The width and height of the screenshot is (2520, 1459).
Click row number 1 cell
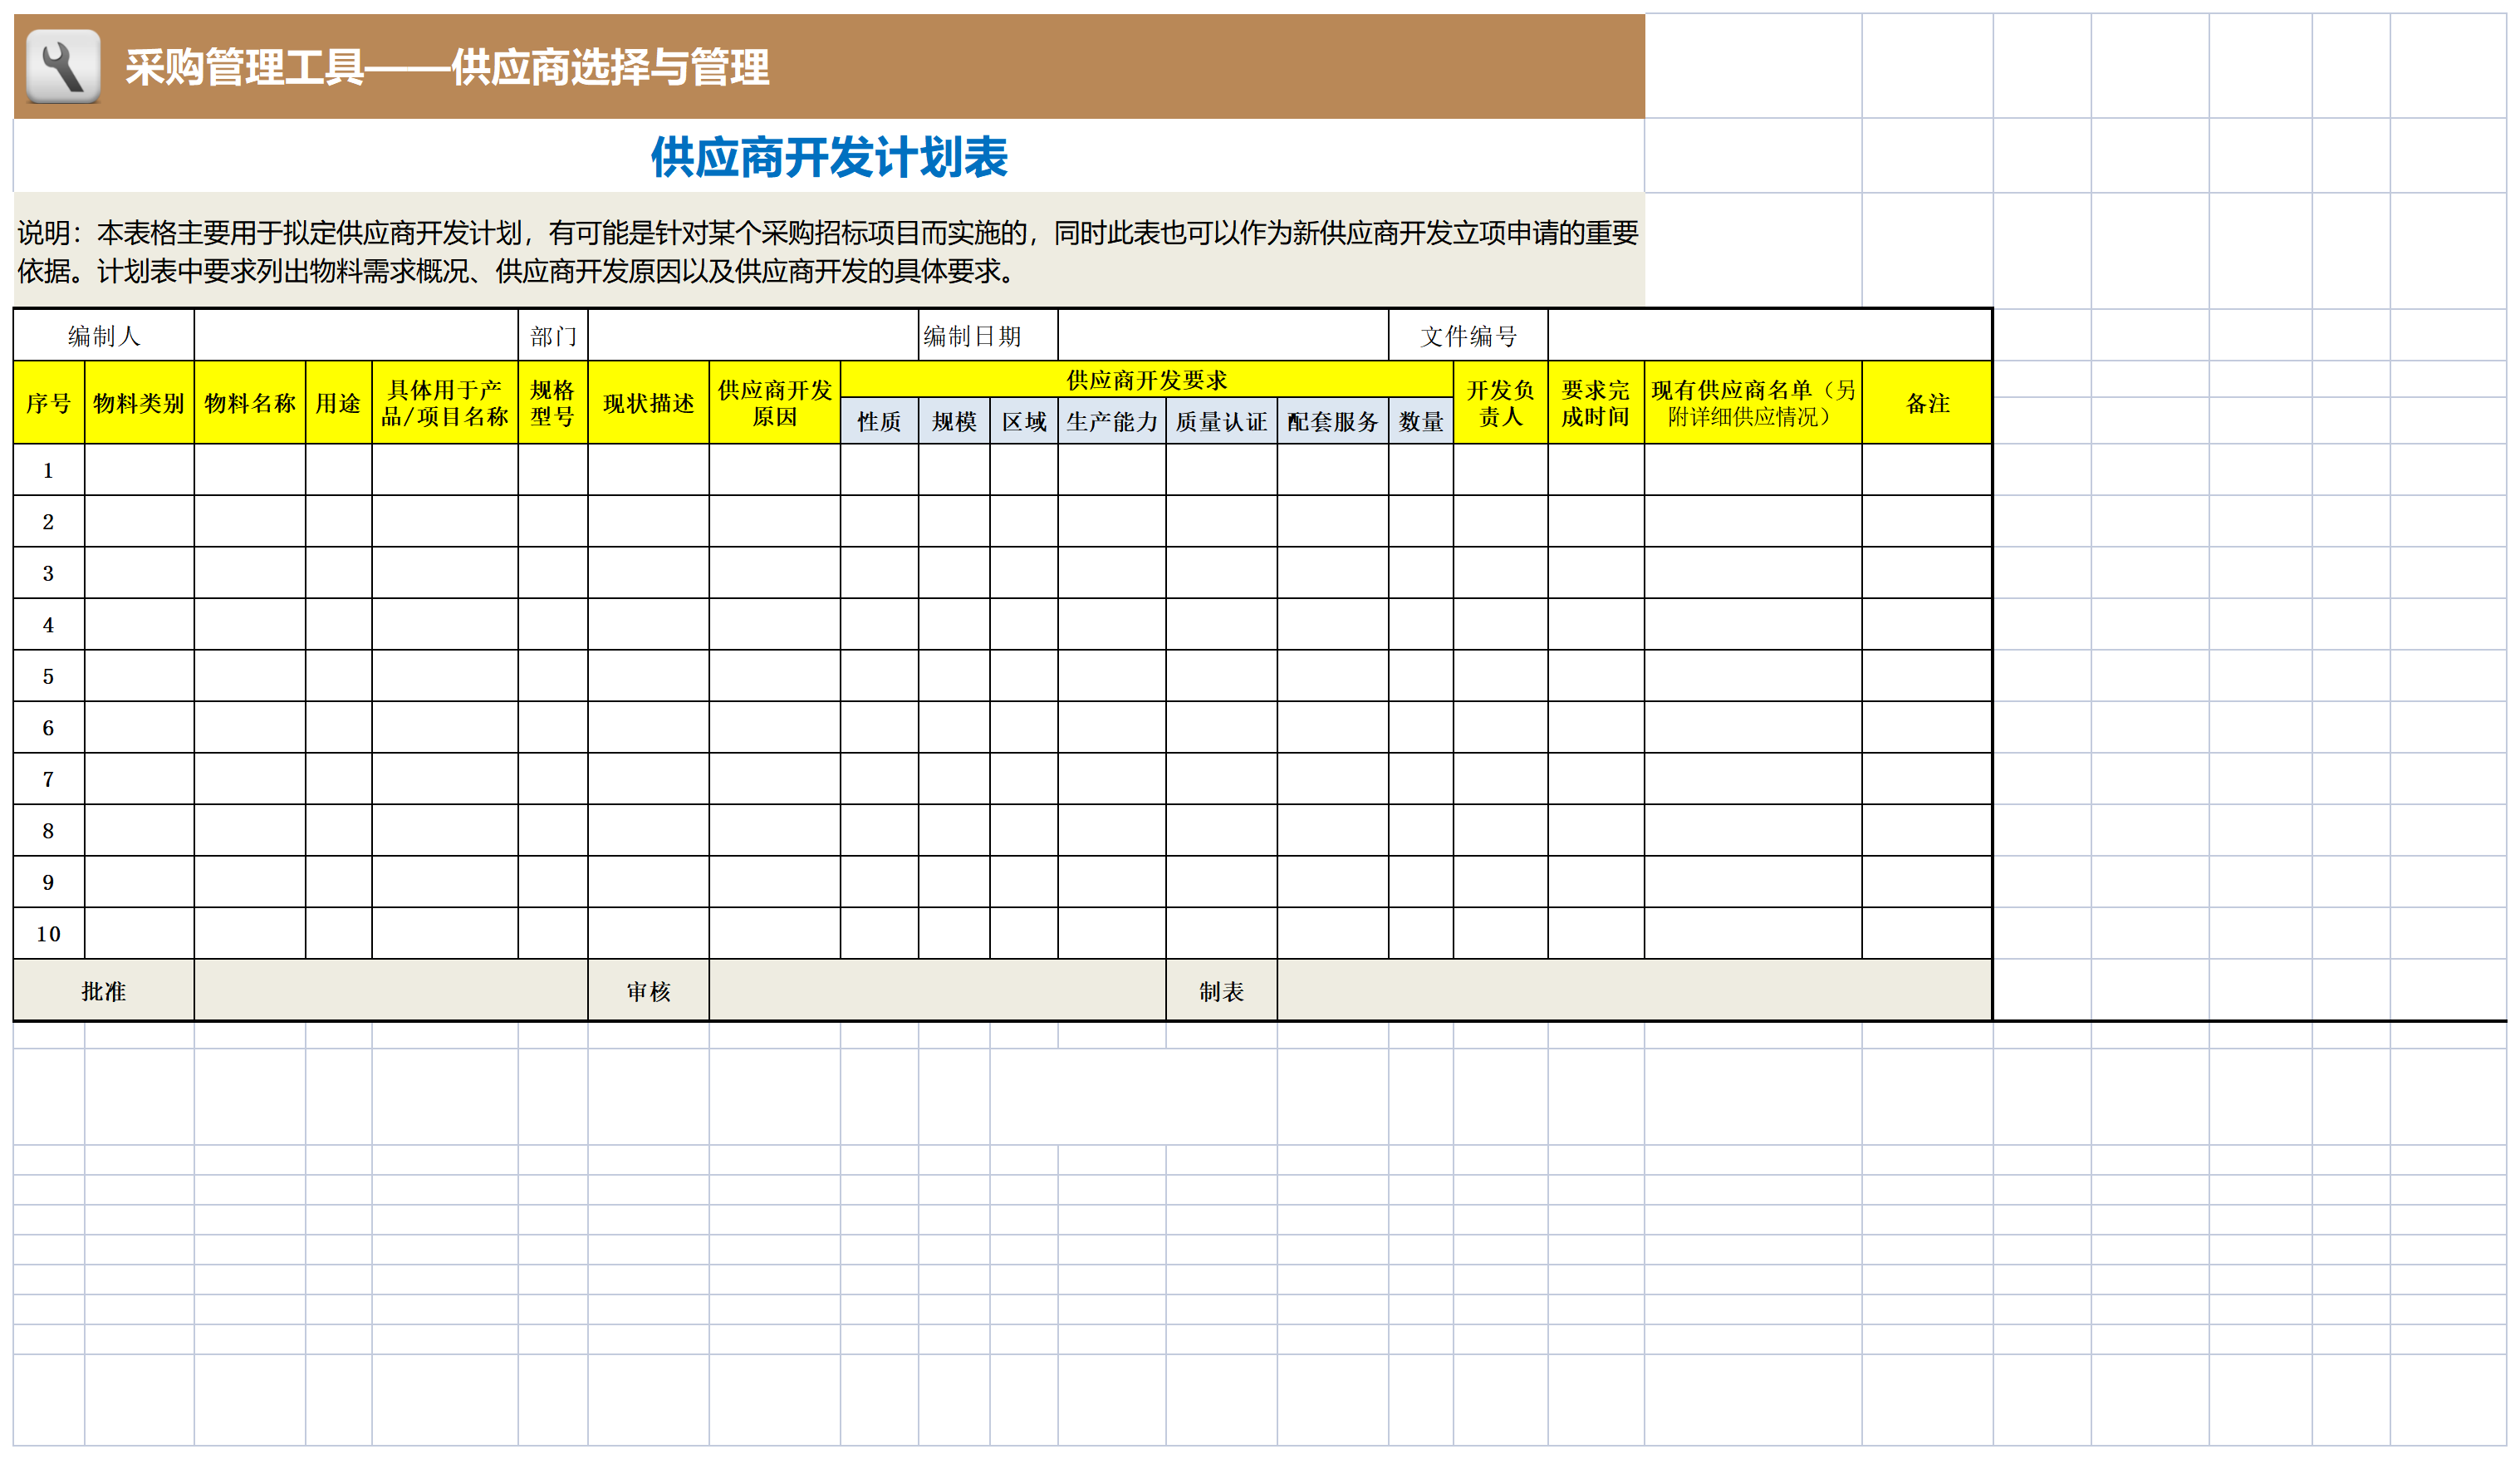tap(49, 470)
